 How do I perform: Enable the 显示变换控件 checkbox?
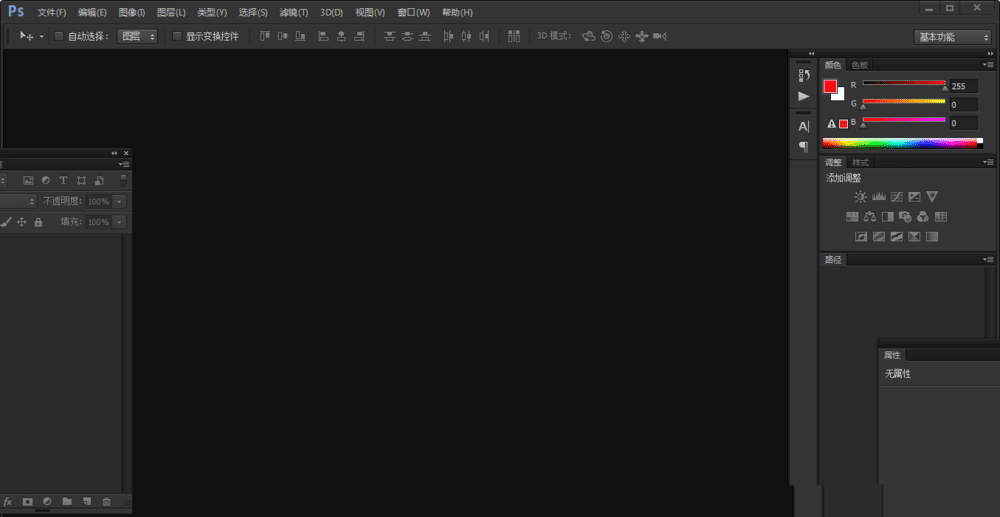(177, 36)
